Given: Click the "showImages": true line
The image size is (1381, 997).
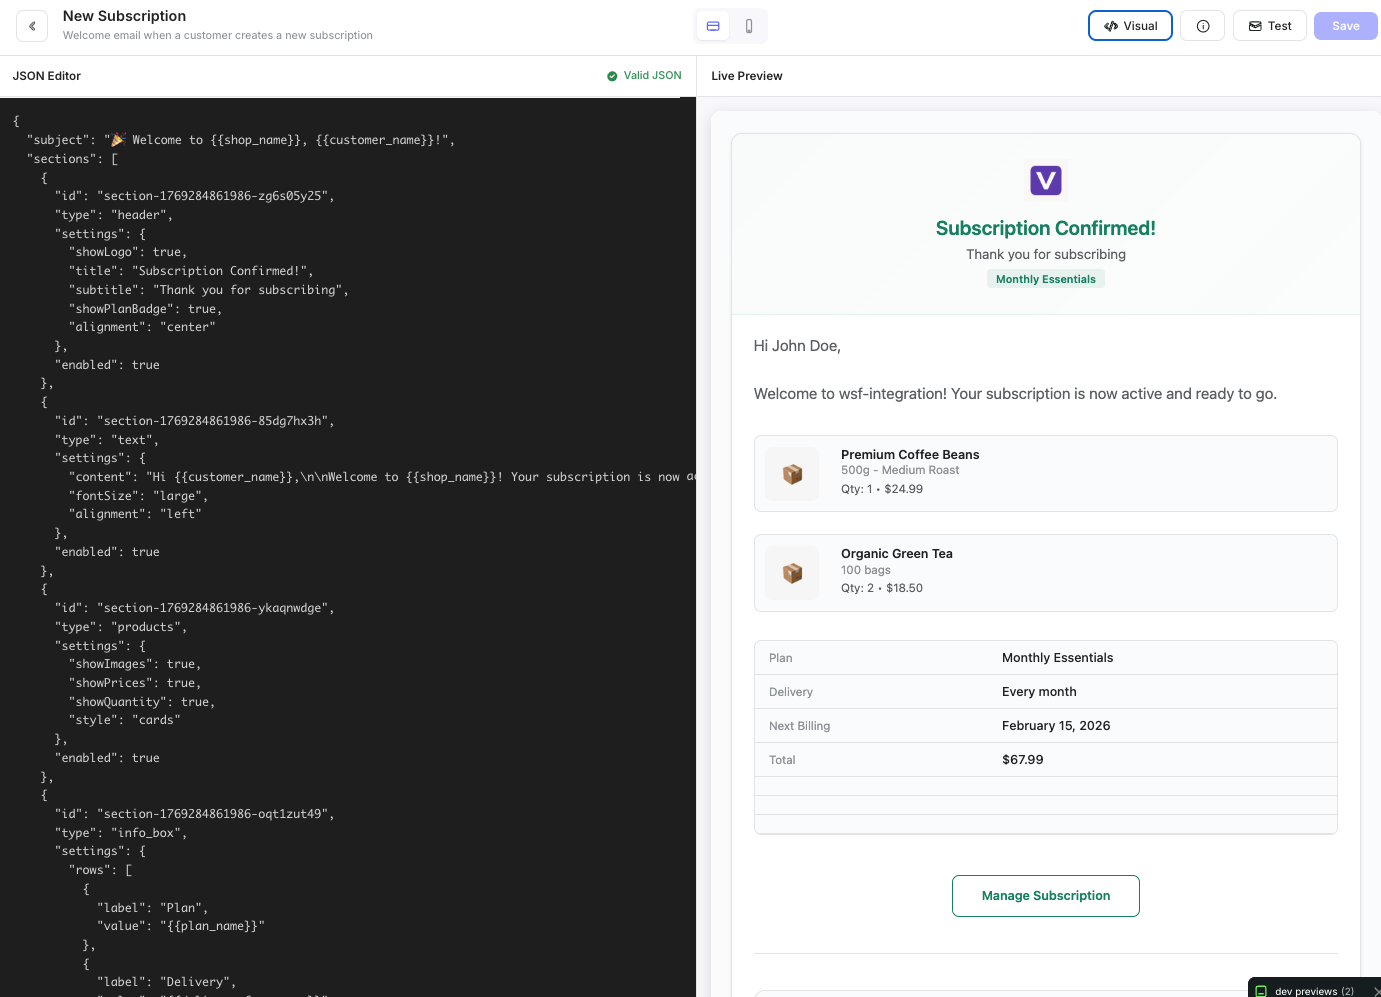Looking at the screenshot, I should (135, 664).
